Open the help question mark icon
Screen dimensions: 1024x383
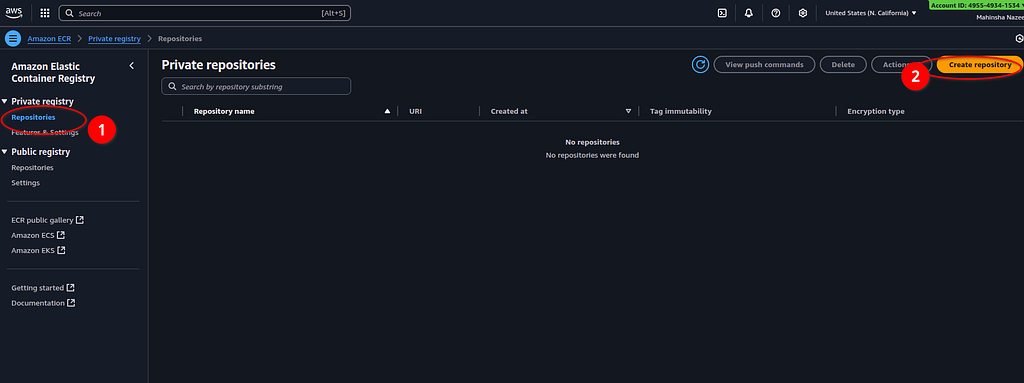775,13
